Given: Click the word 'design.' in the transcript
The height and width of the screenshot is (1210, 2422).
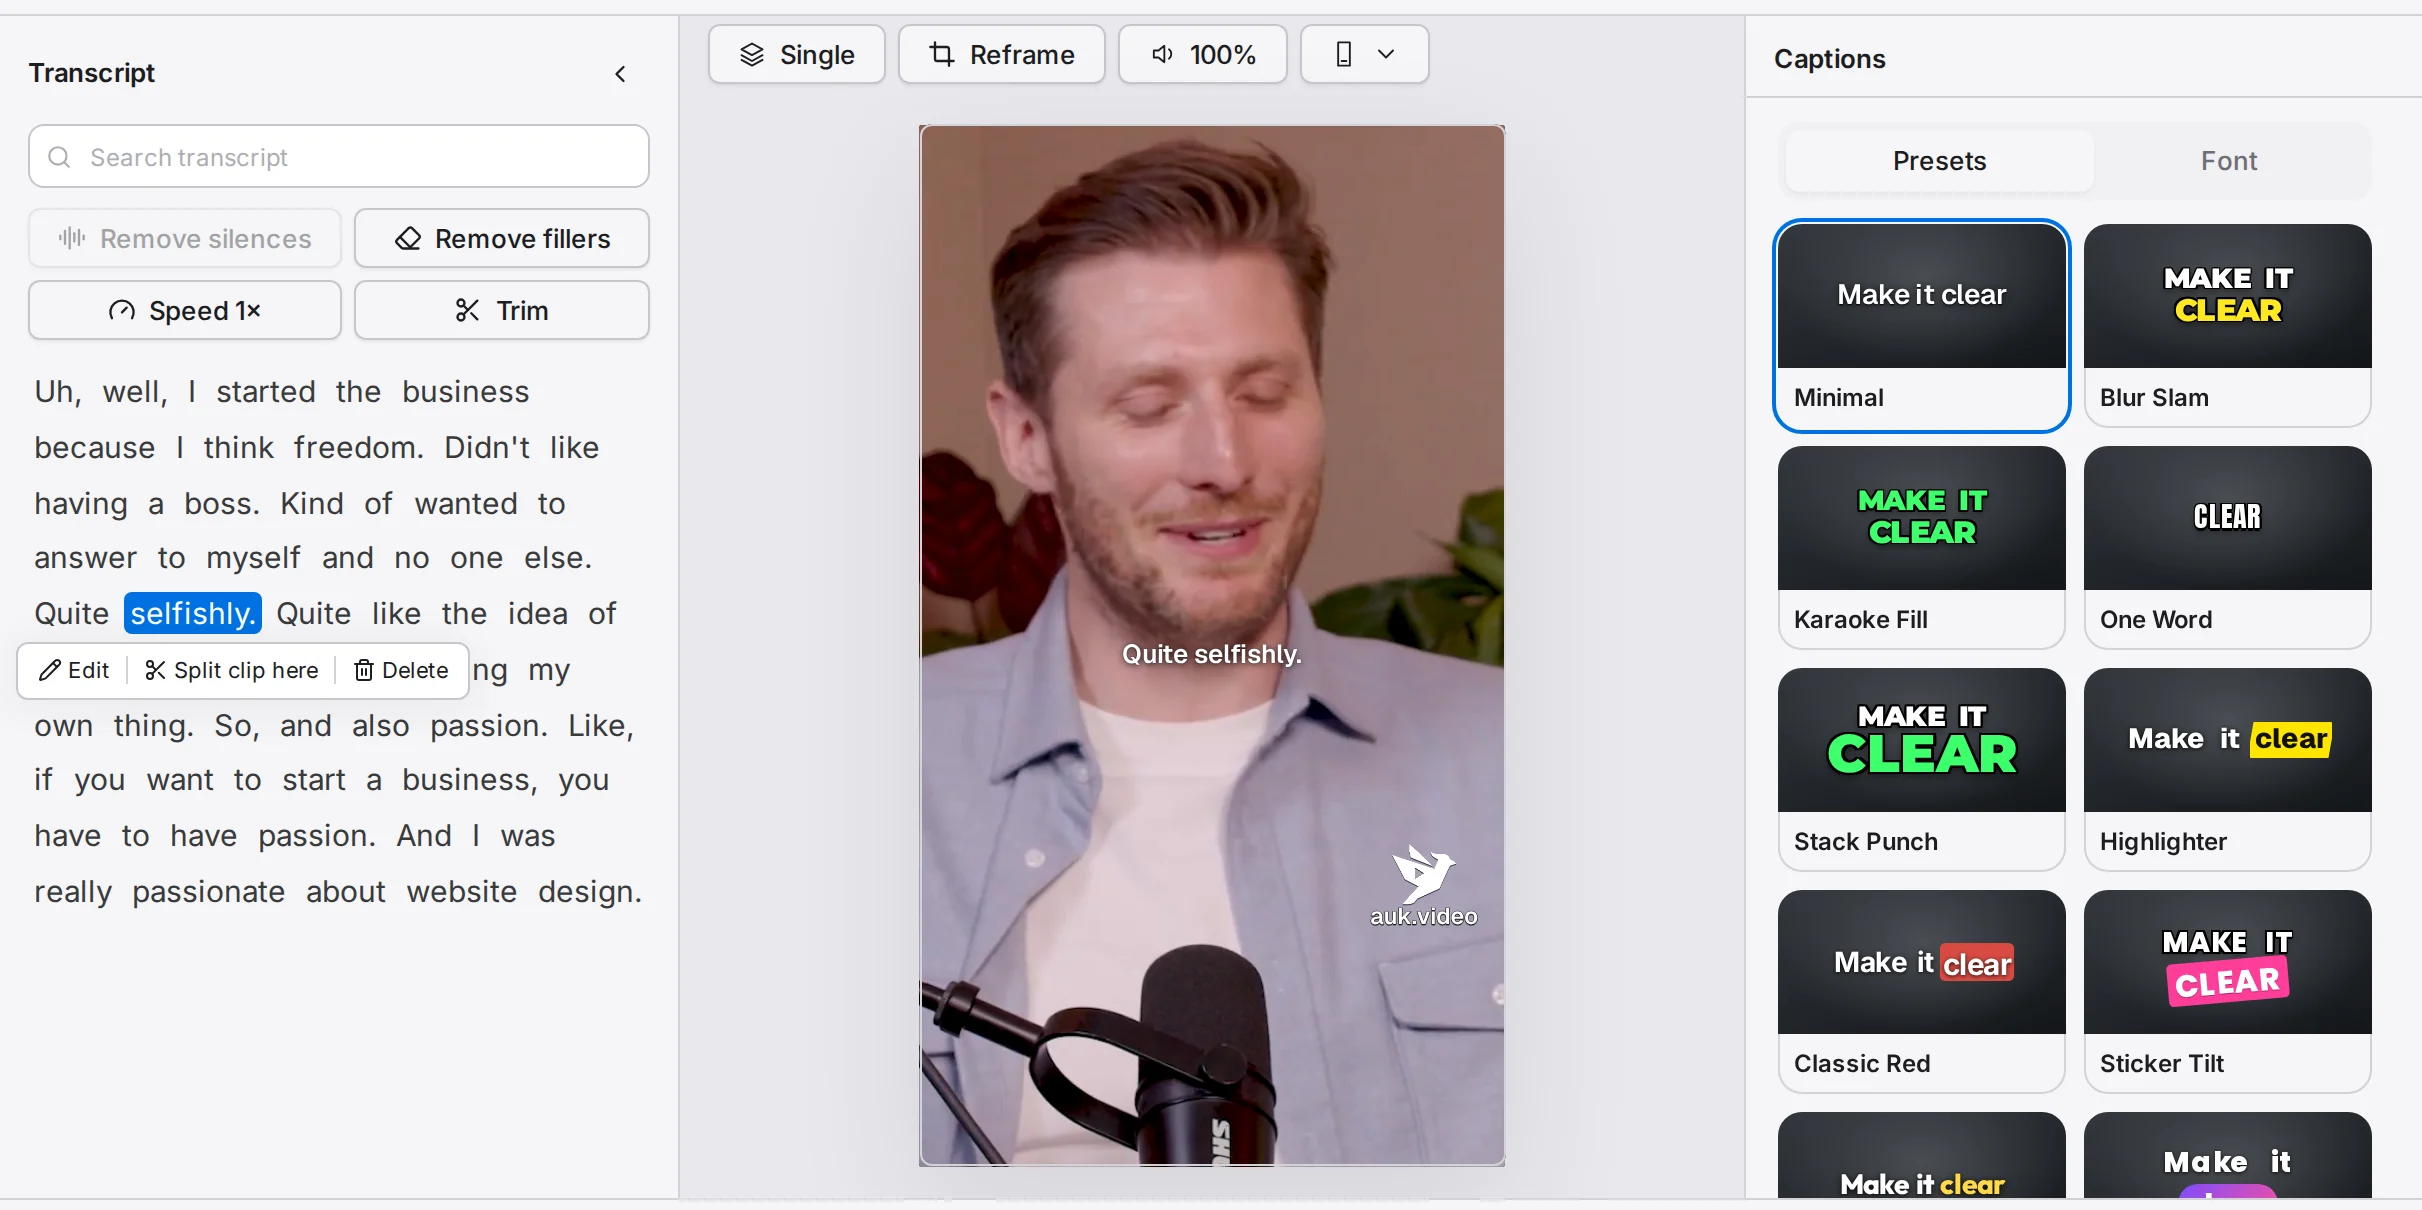Looking at the screenshot, I should click(590, 891).
